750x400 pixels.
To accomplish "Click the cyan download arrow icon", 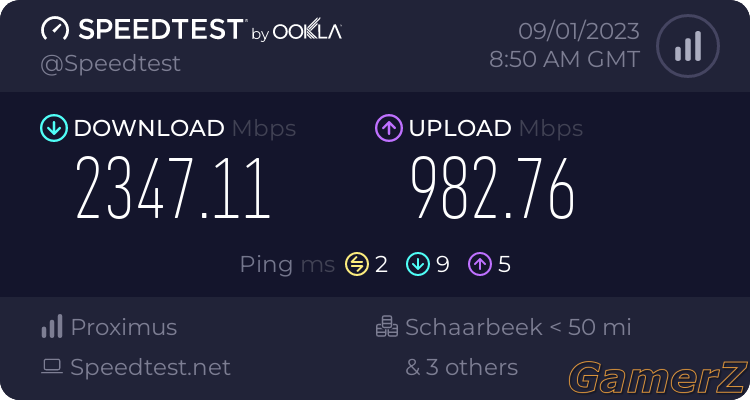I will point(54,128).
